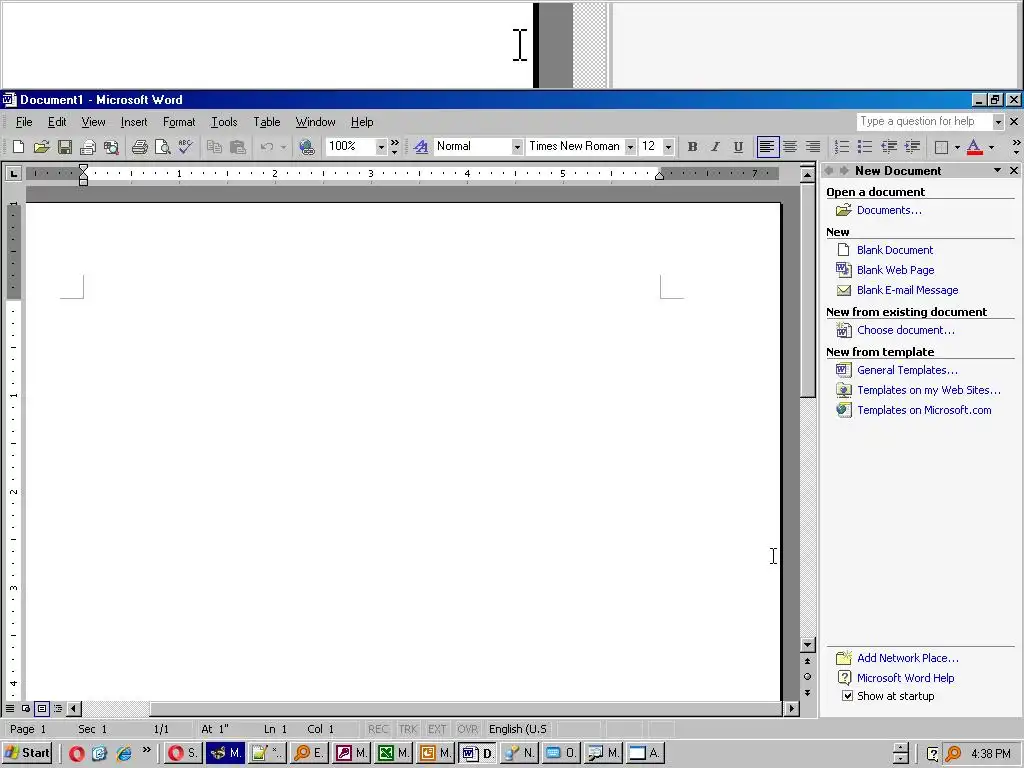Toggle TRK track changes in status bar

408,729
